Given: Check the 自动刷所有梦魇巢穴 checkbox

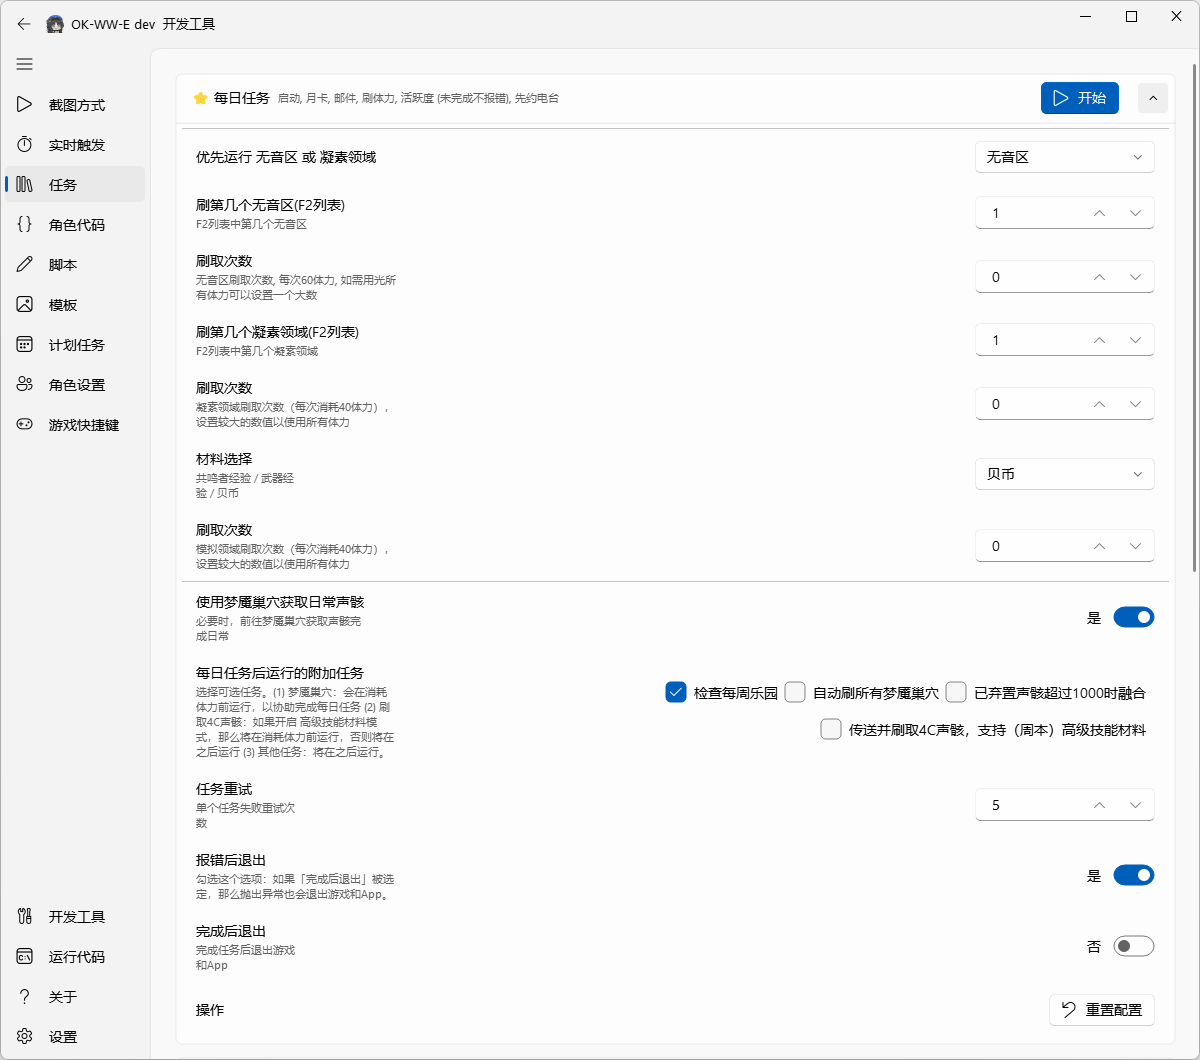Looking at the screenshot, I should (795, 692).
